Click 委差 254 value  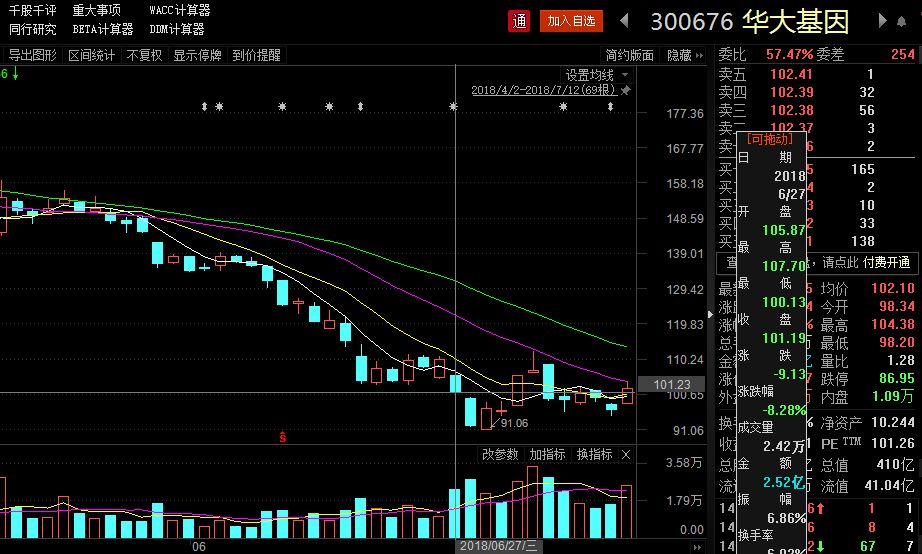[x=903, y=55]
